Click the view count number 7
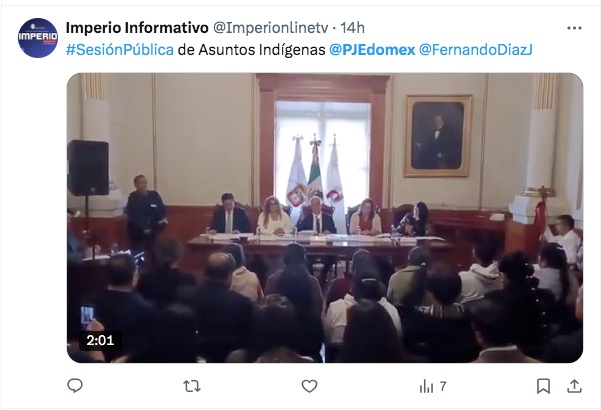The height and width of the screenshot is (410, 601). click(443, 386)
